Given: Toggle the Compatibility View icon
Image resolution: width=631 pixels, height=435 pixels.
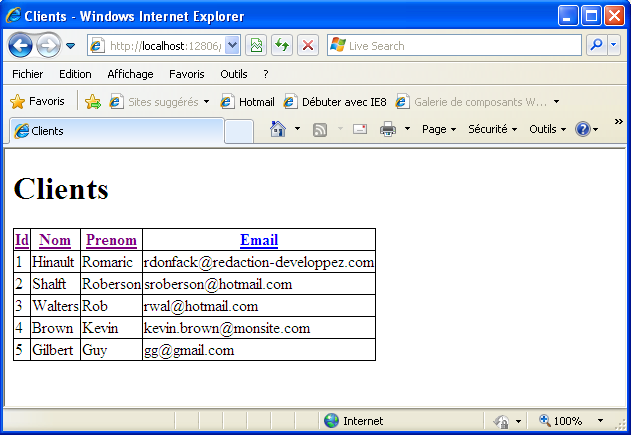Looking at the screenshot, I should click(257, 46).
